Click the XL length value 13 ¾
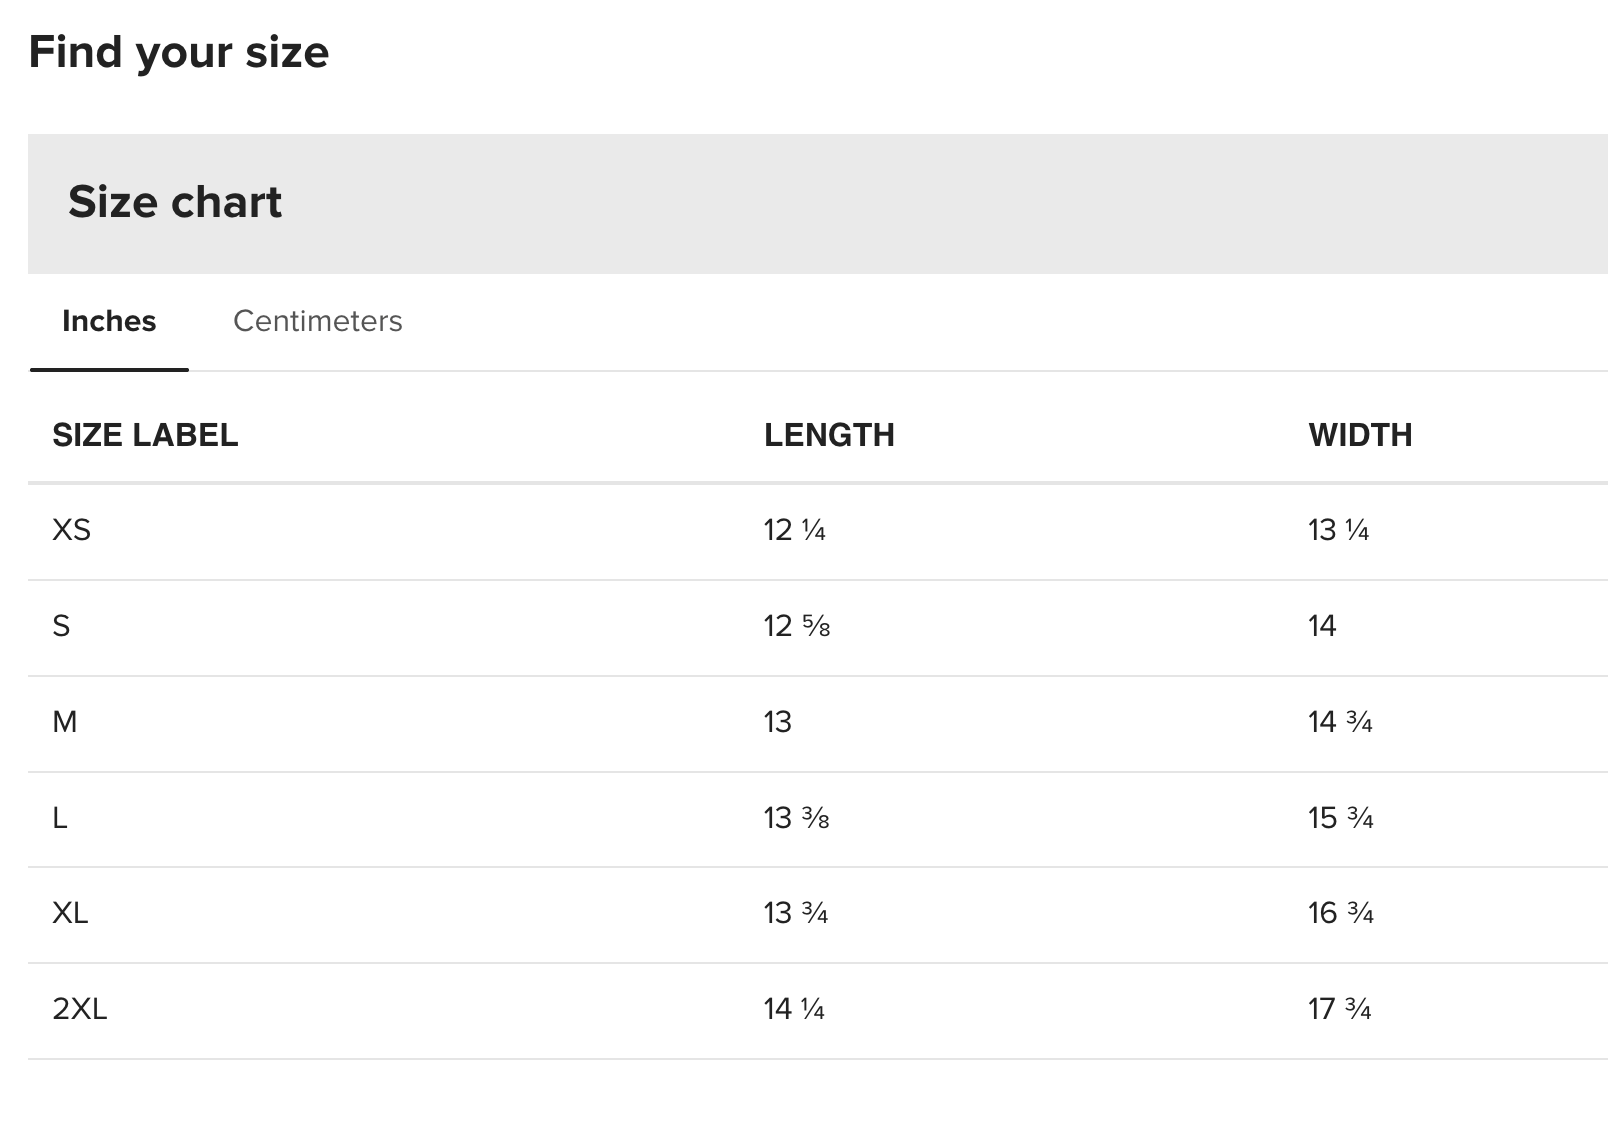The image size is (1608, 1122). (x=796, y=913)
